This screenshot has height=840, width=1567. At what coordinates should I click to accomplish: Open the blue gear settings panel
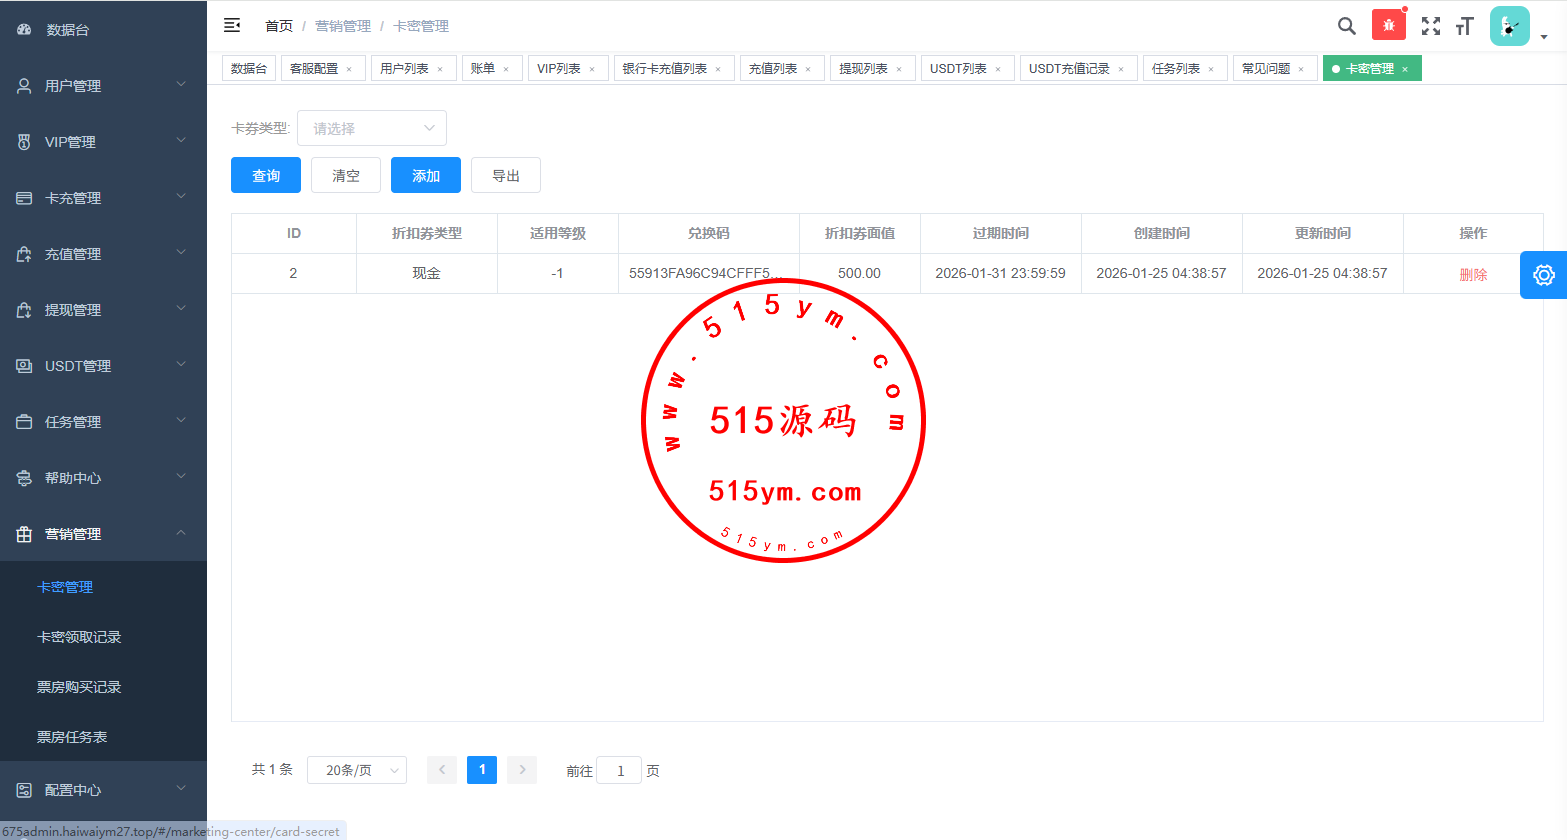[x=1543, y=275]
